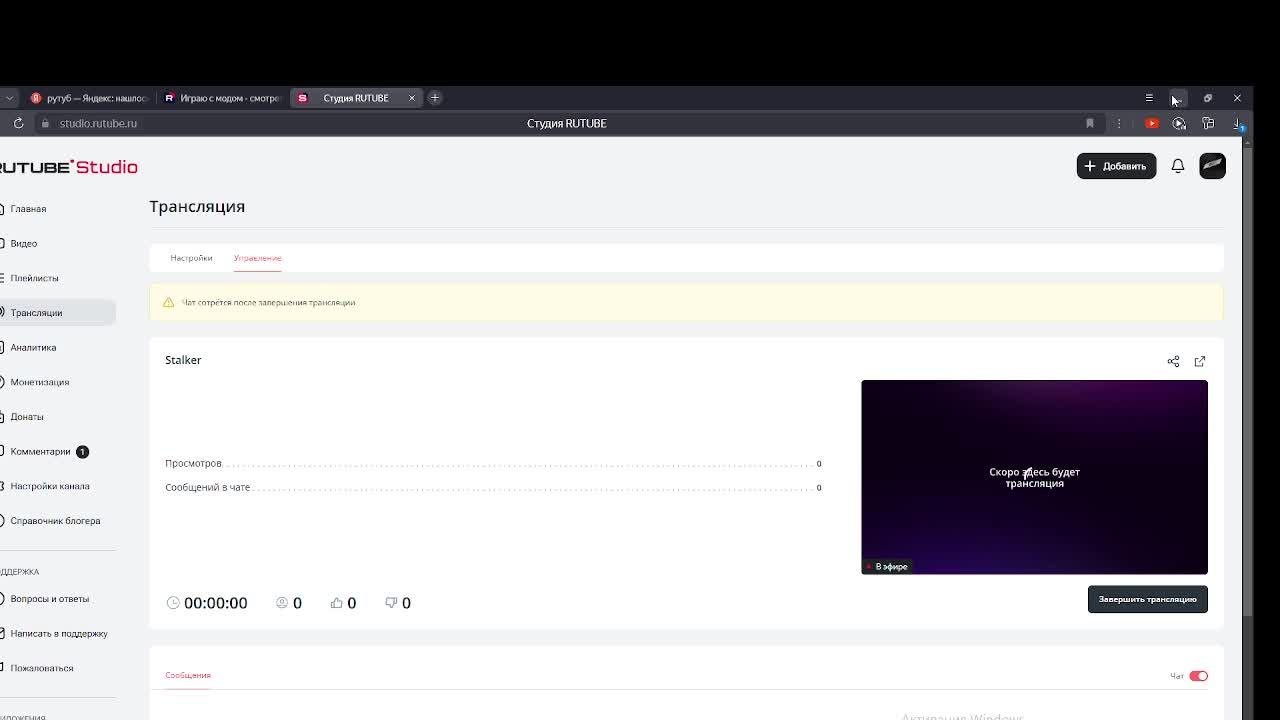This screenshot has height=720, width=1280.
Task: Open a new browser tab
Action: pyautogui.click(x=435, y=98)
